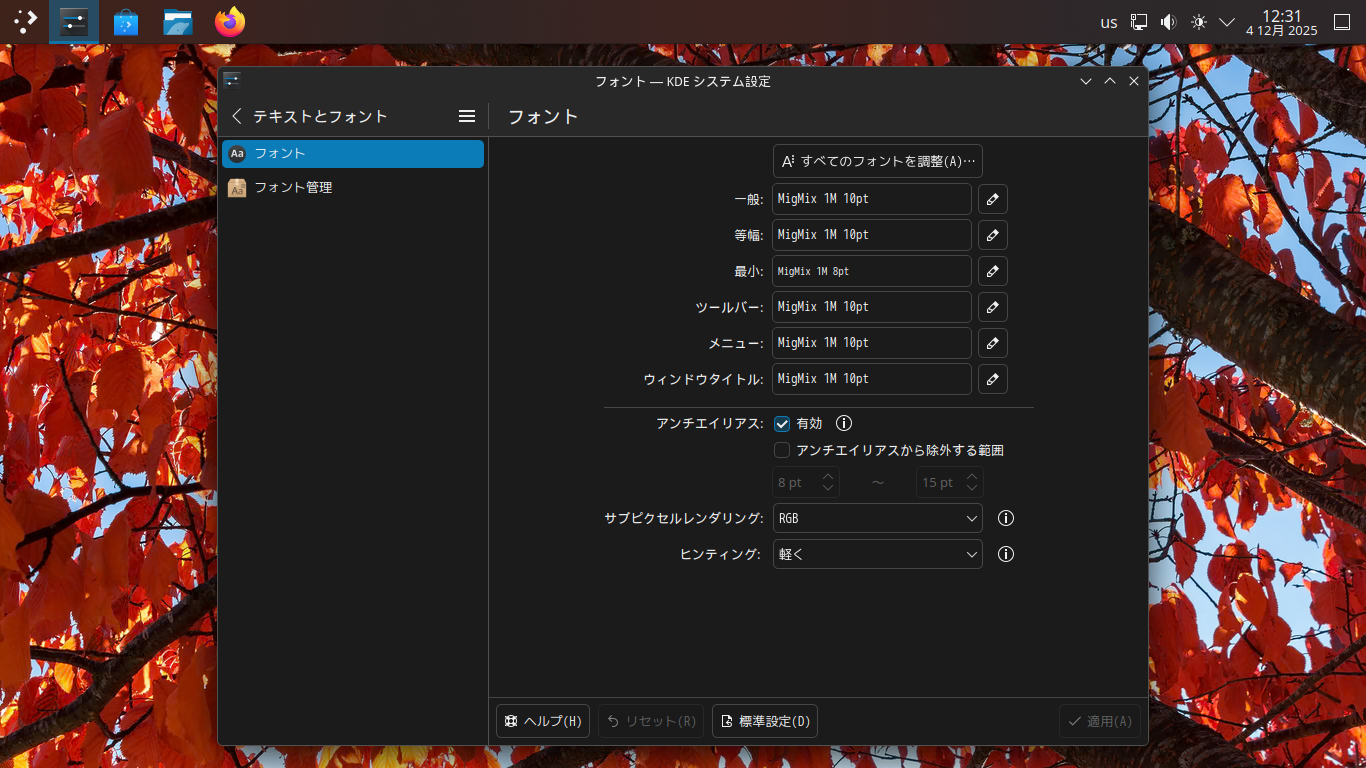Screen dimensions: 1366x768
Task: Open the ヒンティング dropdown
Action: click(878, 554)
